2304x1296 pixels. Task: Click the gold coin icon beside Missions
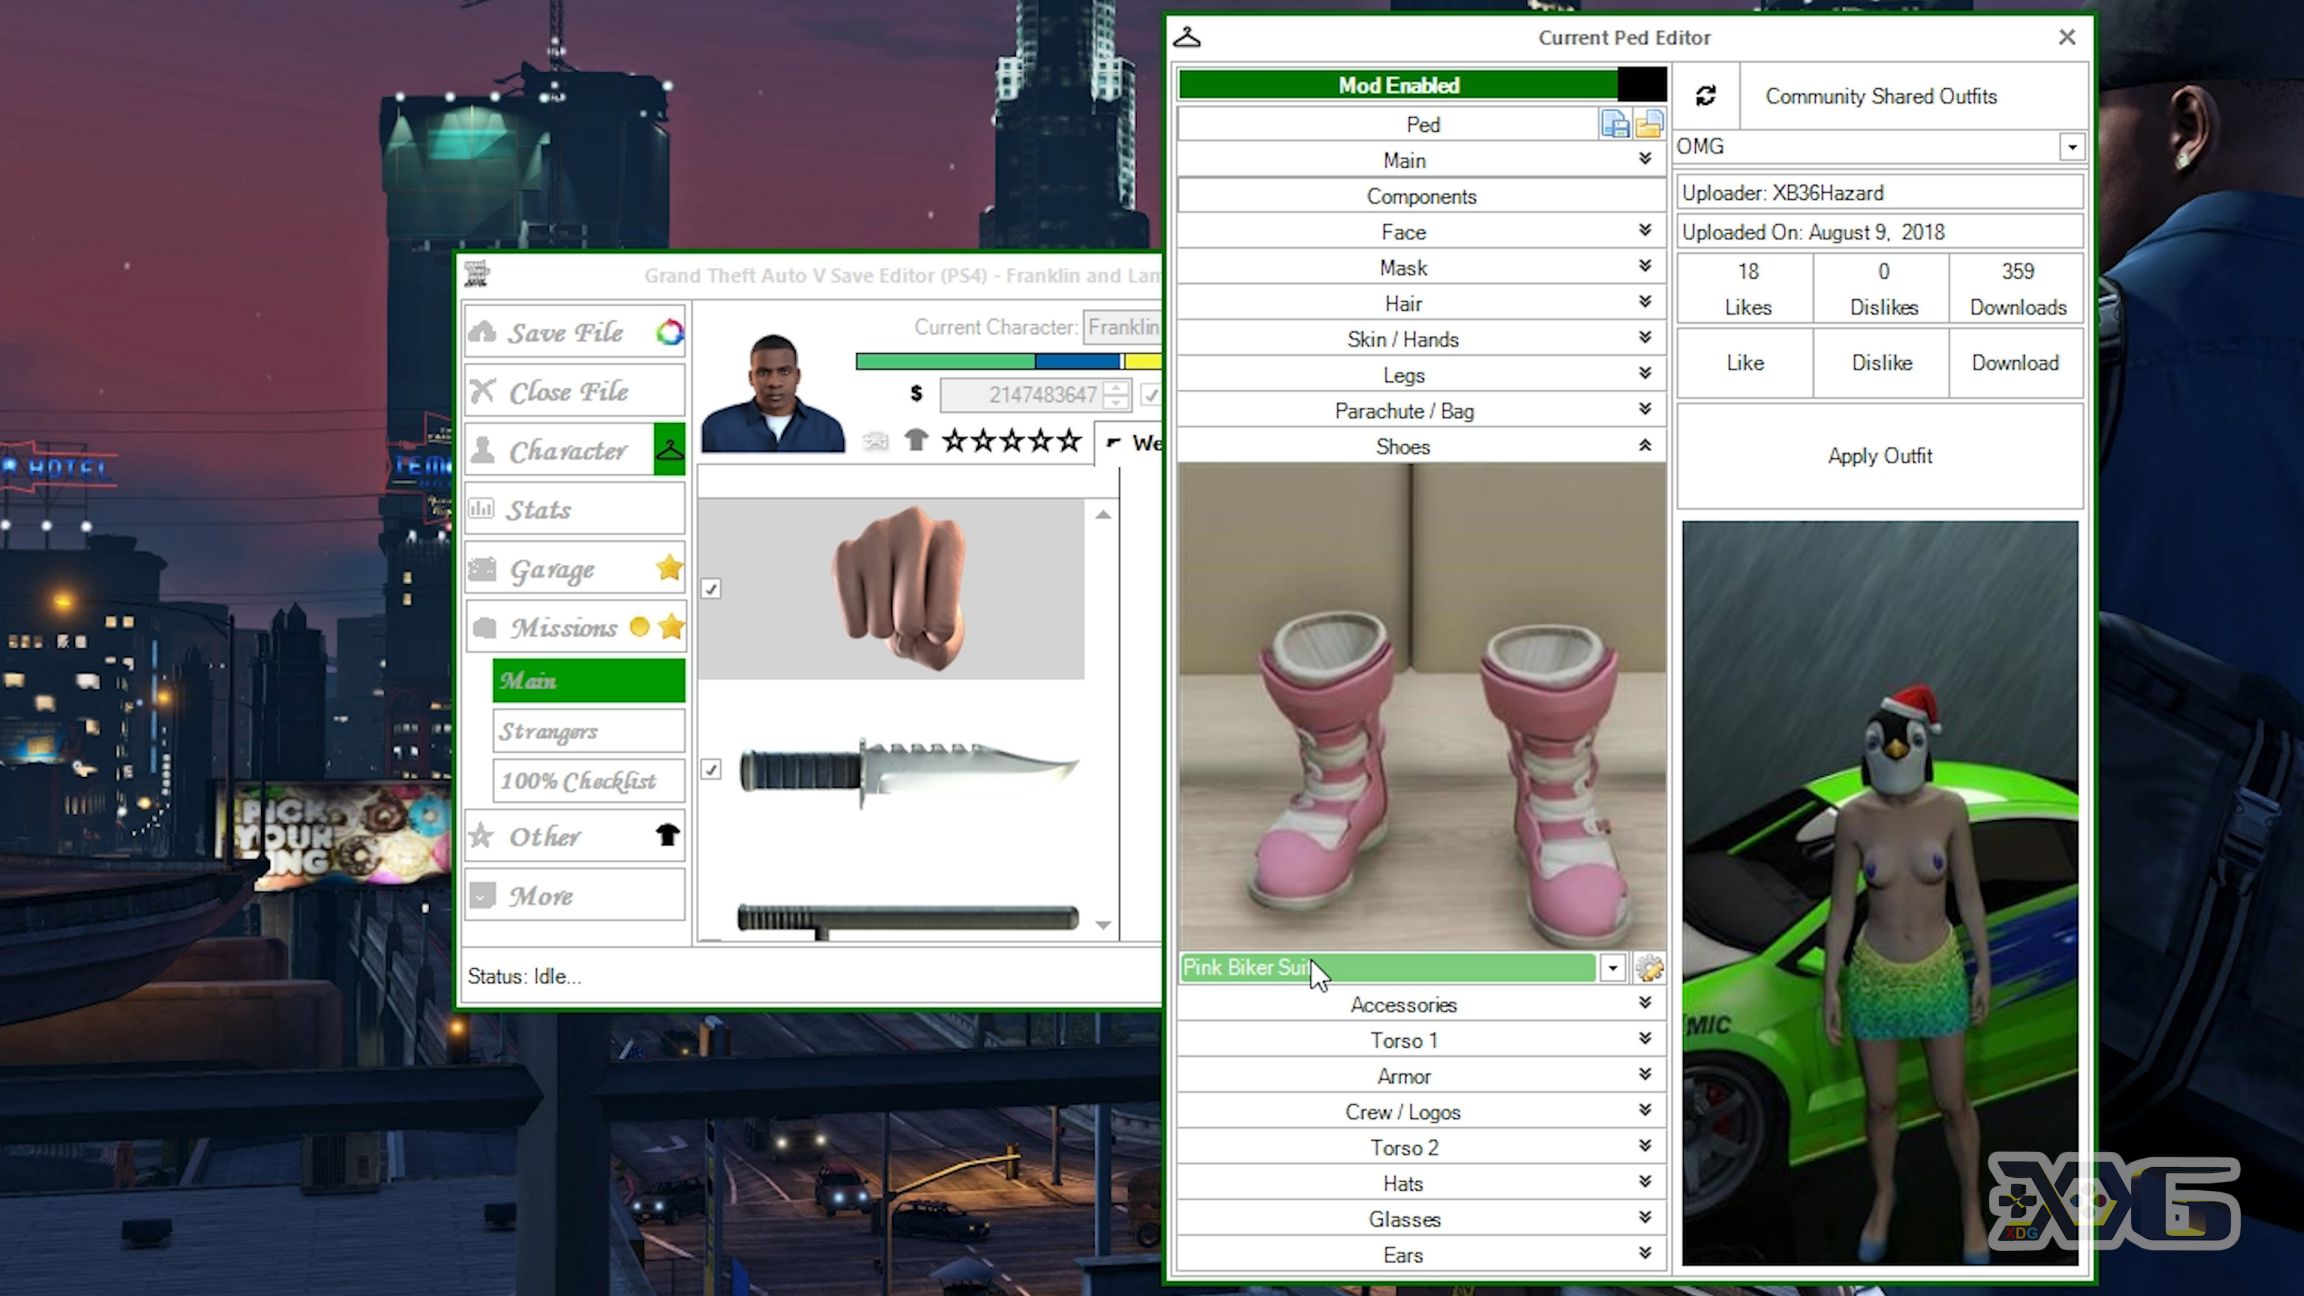tap(640, 627)
